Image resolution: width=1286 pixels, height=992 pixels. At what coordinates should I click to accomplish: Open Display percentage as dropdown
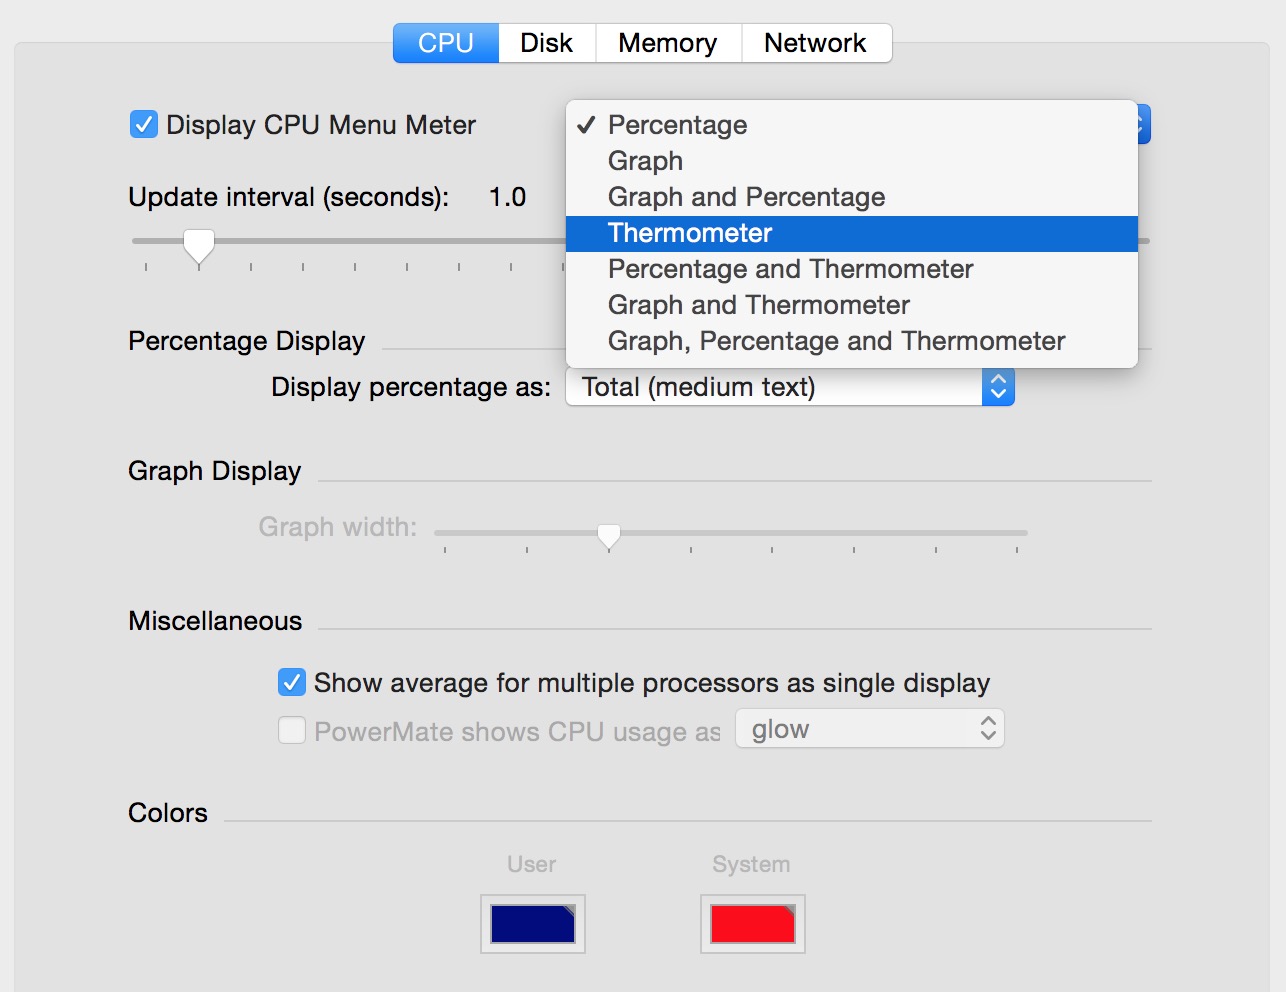click(790, 387)
